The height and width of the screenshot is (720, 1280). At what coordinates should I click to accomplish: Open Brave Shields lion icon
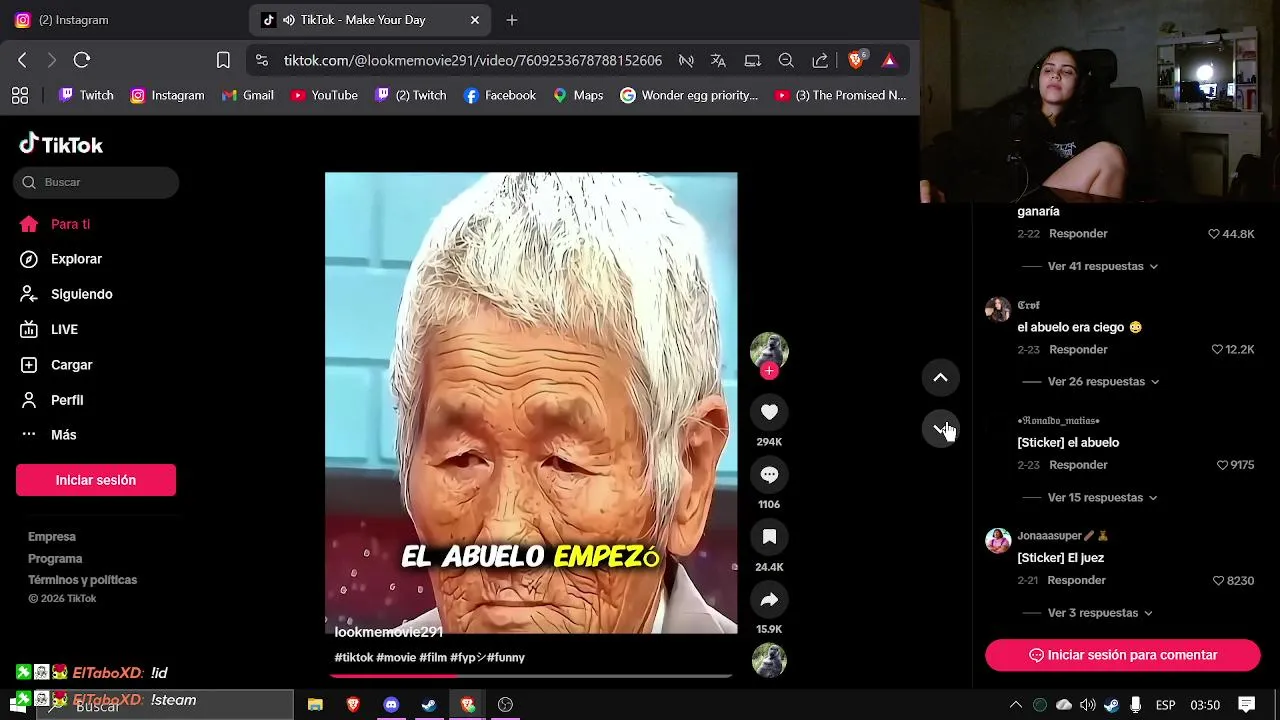(855, 61)
